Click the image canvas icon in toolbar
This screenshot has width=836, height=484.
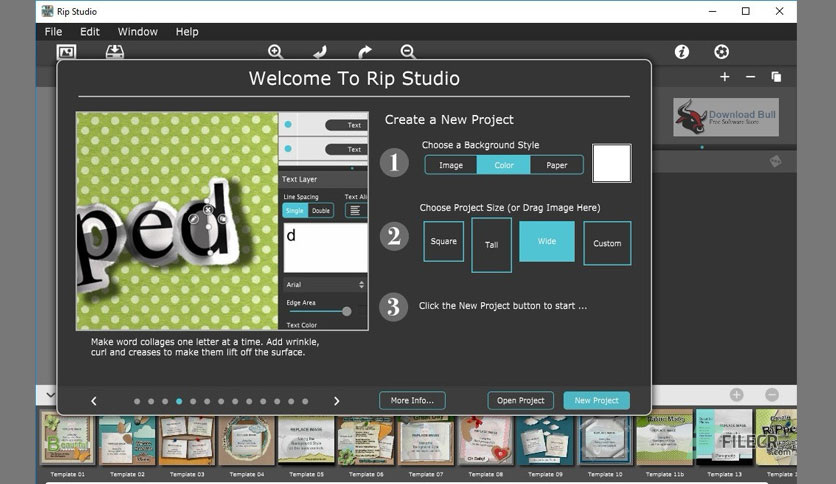click(67, 52)
